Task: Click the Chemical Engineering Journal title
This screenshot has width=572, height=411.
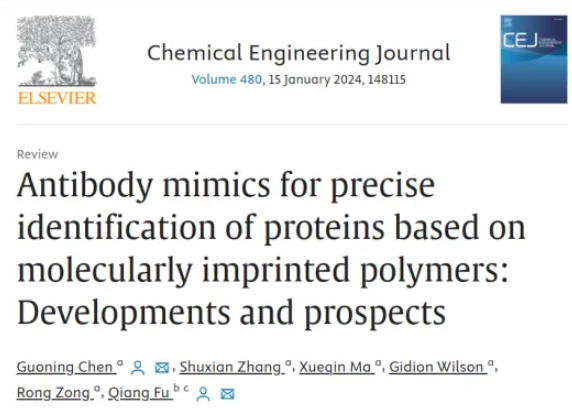Action: [x=299, y=53]
